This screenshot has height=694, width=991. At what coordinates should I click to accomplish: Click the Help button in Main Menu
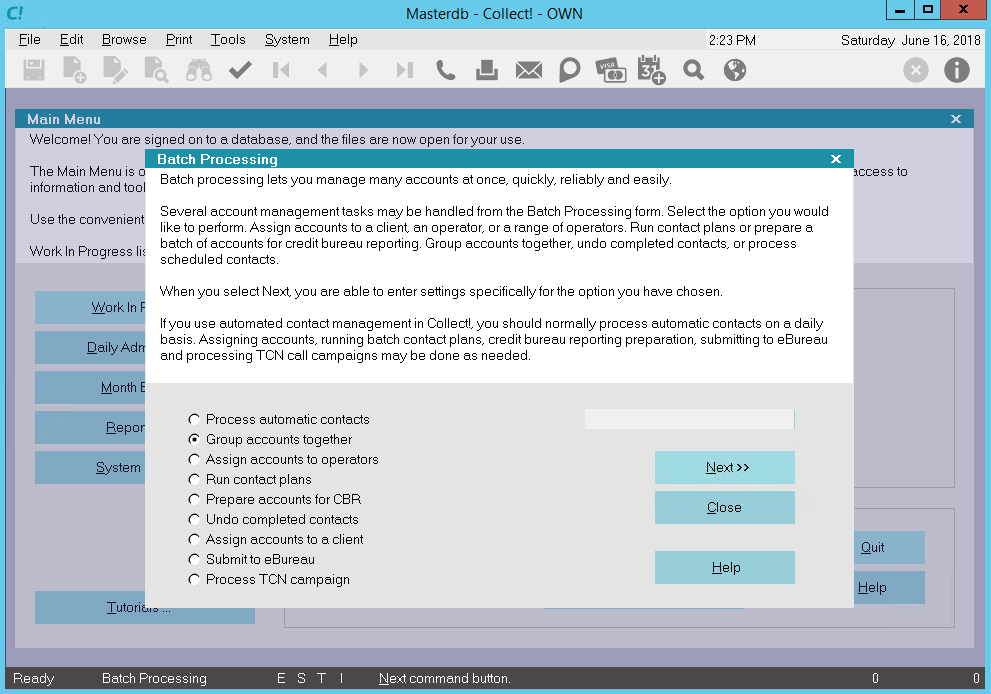889,587
